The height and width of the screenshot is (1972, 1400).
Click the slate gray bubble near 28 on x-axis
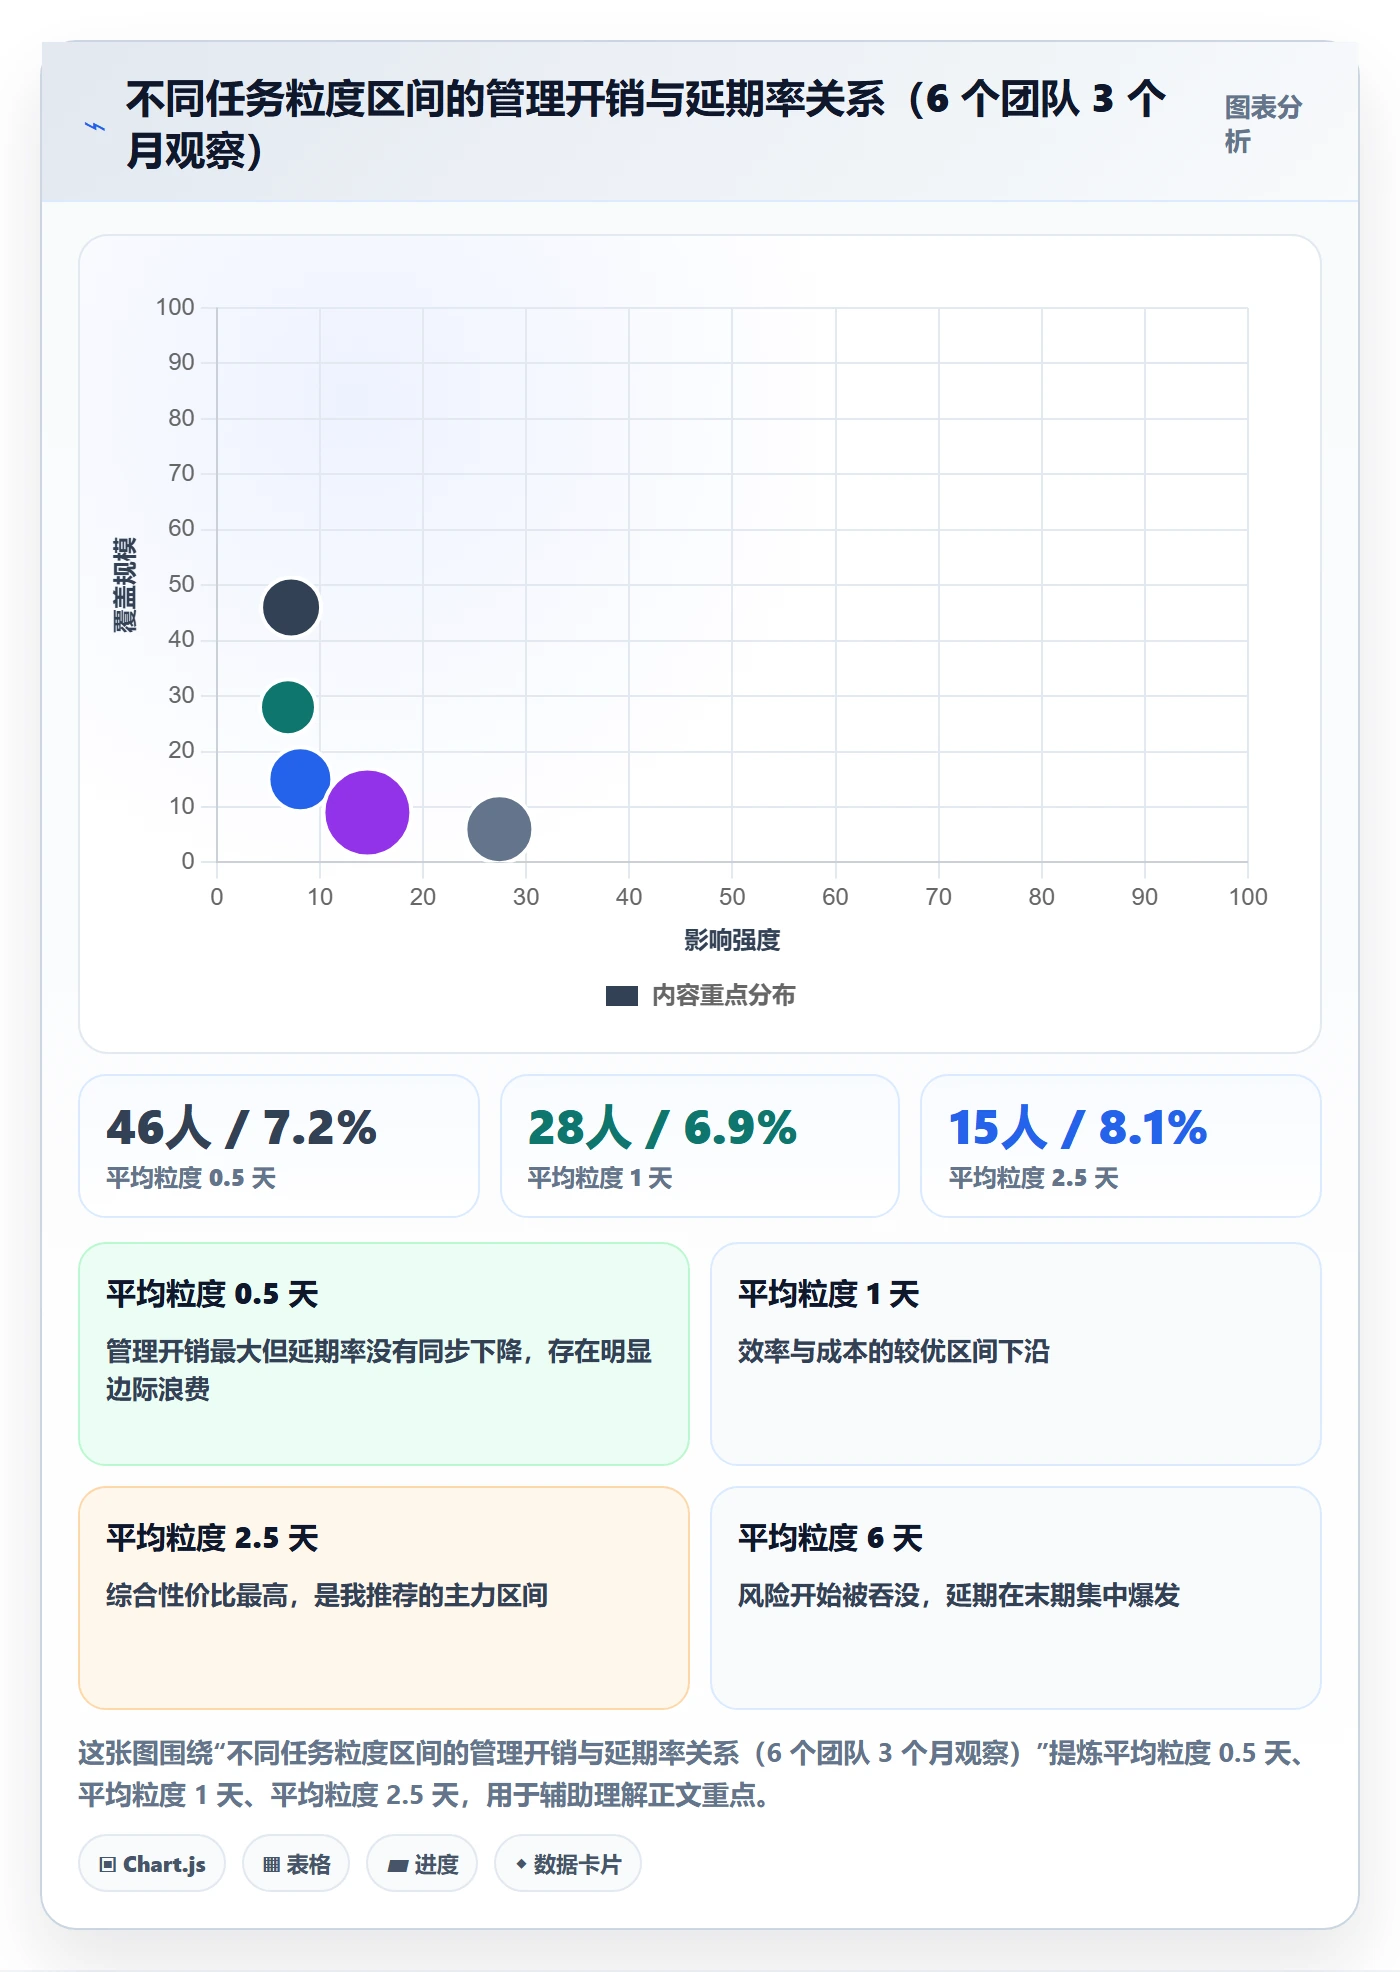pos(499,829)
